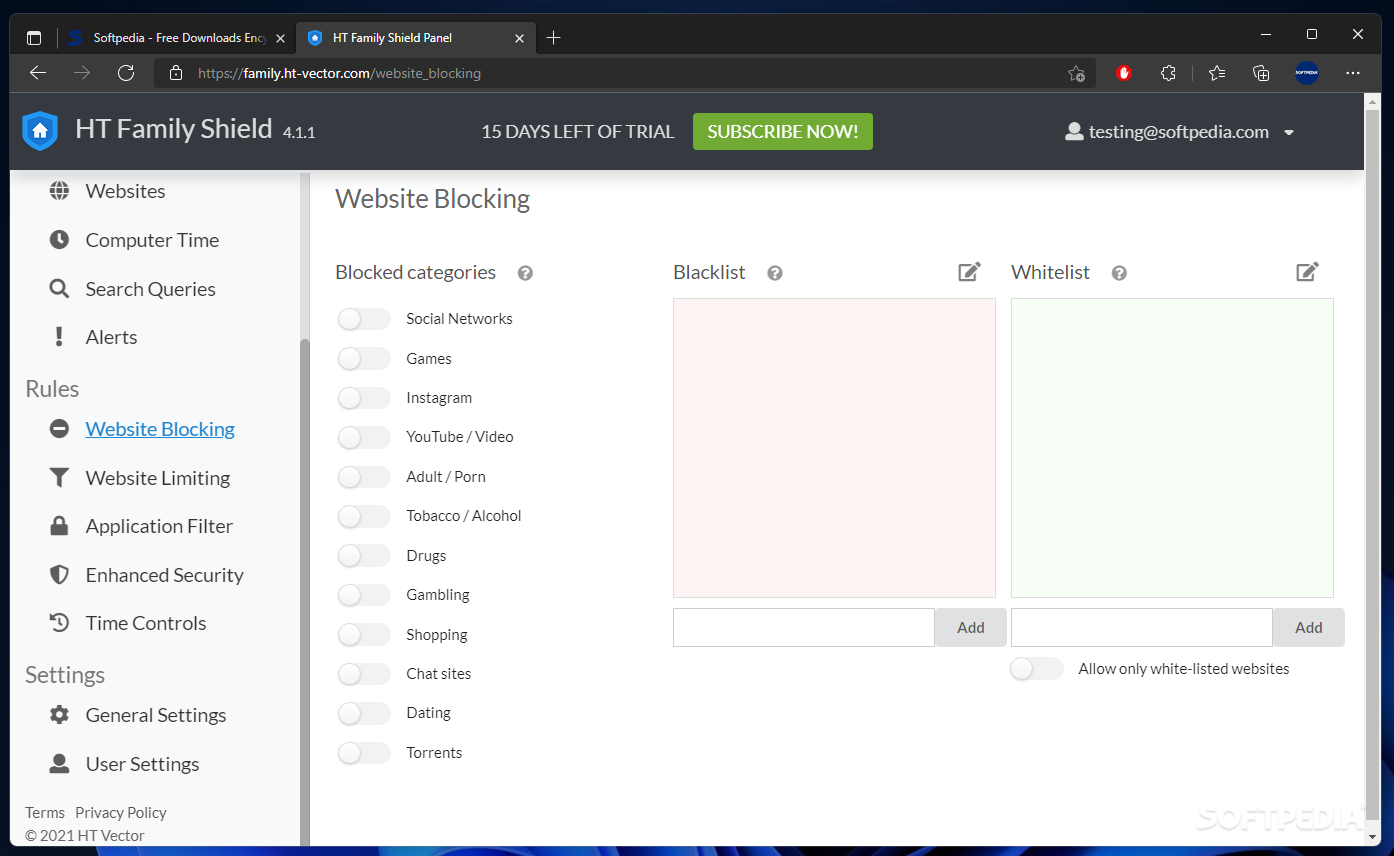
Task: Enable Dating category blocking
Action: pyautogui.click(x=364, y=713)
